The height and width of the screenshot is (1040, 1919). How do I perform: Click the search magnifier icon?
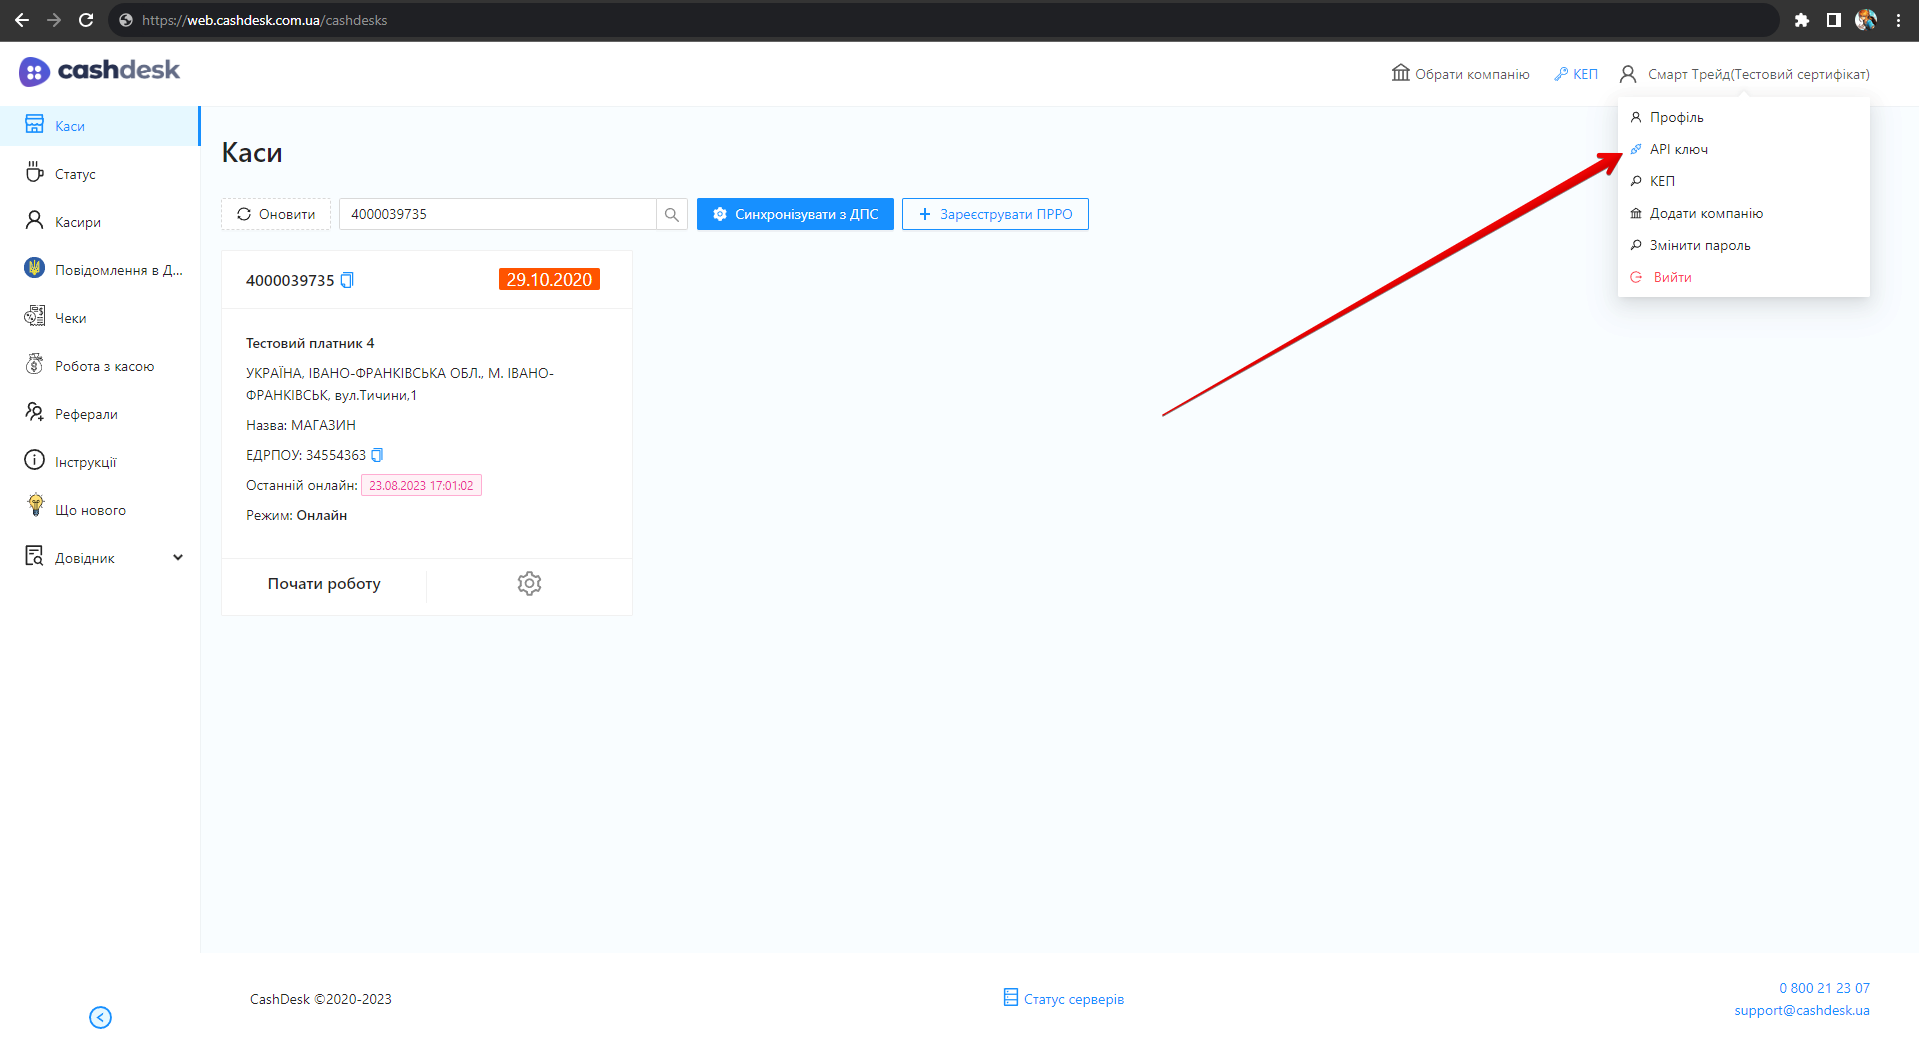point(671,214)
